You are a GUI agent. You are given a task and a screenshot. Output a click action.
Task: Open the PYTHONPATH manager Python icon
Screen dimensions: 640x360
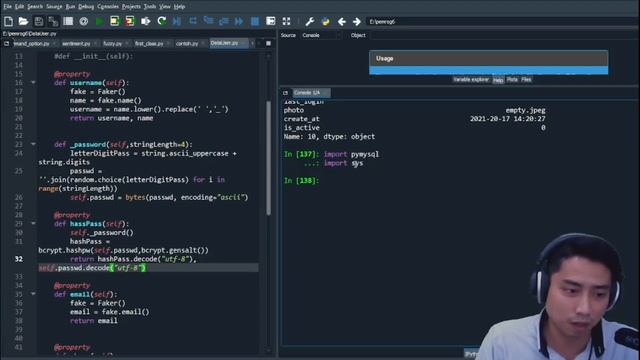(x=325, y=21)
